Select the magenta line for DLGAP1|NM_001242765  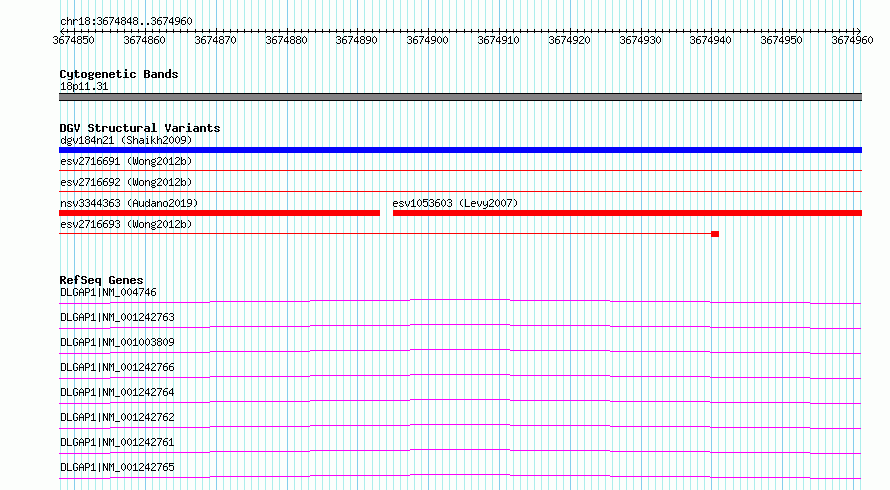pos(460,476)
